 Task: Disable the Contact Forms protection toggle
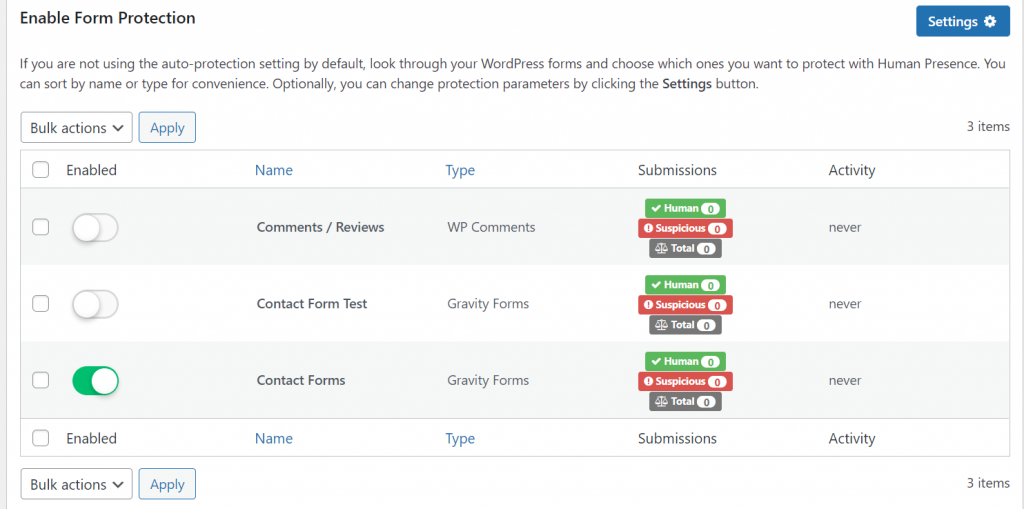(95, 380)
